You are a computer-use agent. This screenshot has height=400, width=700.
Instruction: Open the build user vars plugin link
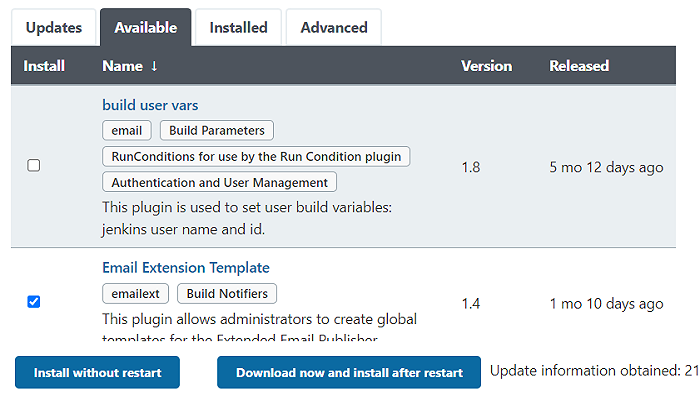click(x=150, y=105)
